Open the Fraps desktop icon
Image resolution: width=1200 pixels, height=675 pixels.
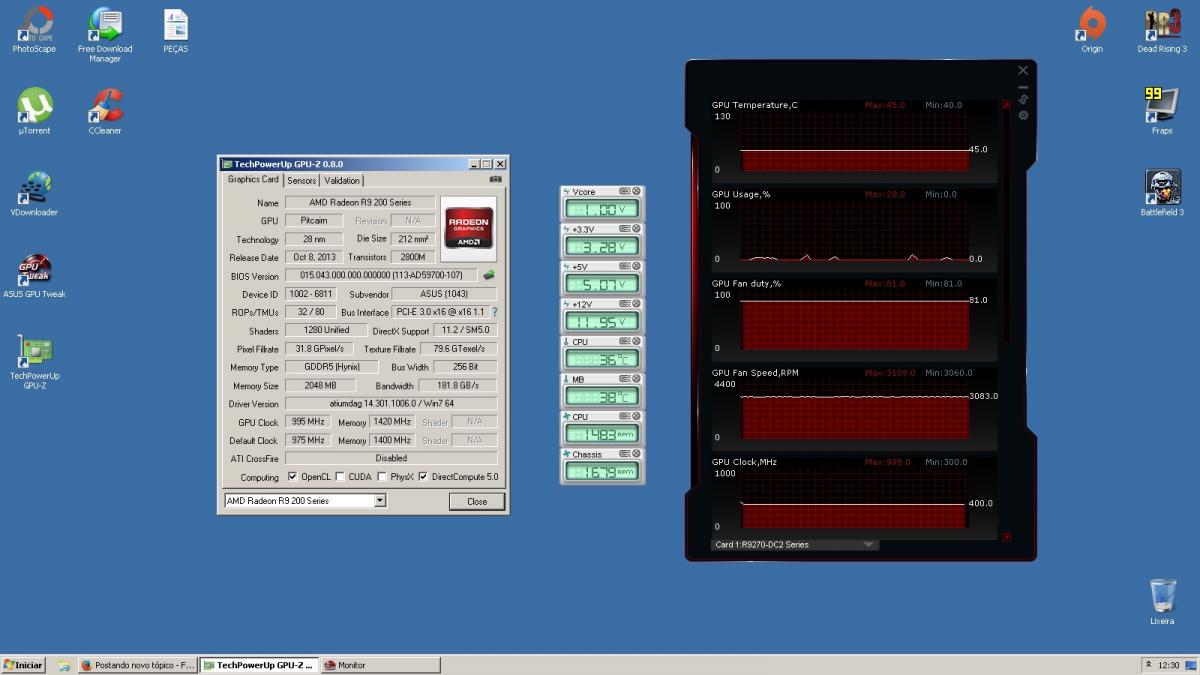[x=1162, y=111]
